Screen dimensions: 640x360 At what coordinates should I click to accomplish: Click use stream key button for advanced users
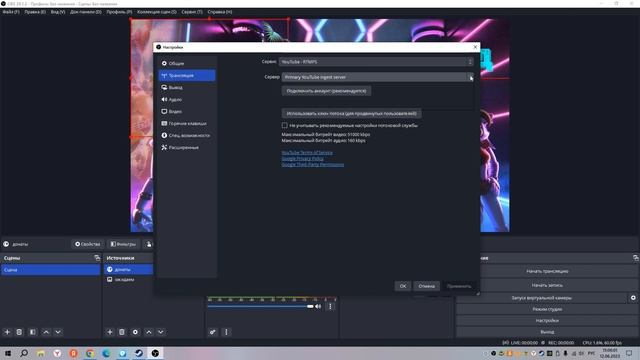[351, 113]
